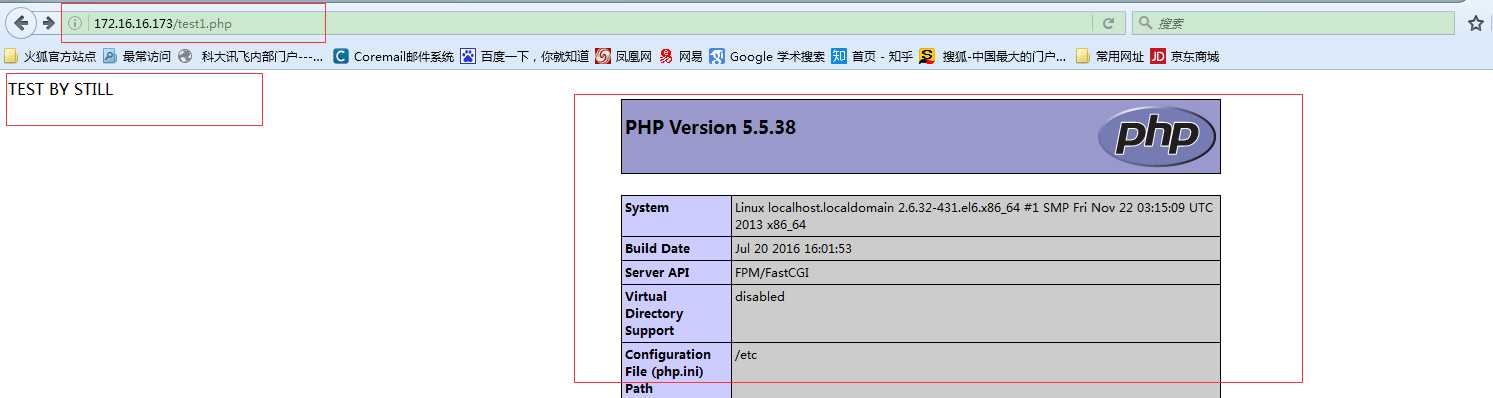Reload the page with the refresh button
Image resolution: width=1493 pixels, height=398 pixels.
click(x=1108, y=23)
